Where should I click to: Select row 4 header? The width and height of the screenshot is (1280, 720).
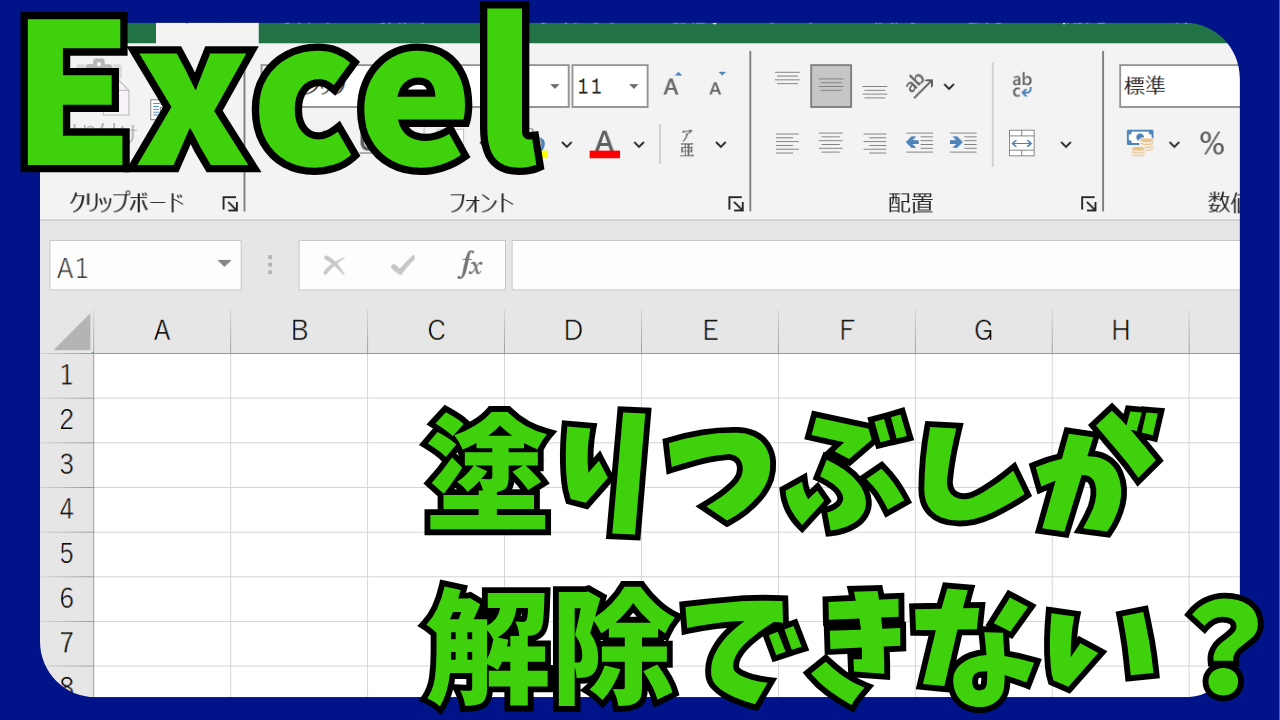click(x=67, y=509)
